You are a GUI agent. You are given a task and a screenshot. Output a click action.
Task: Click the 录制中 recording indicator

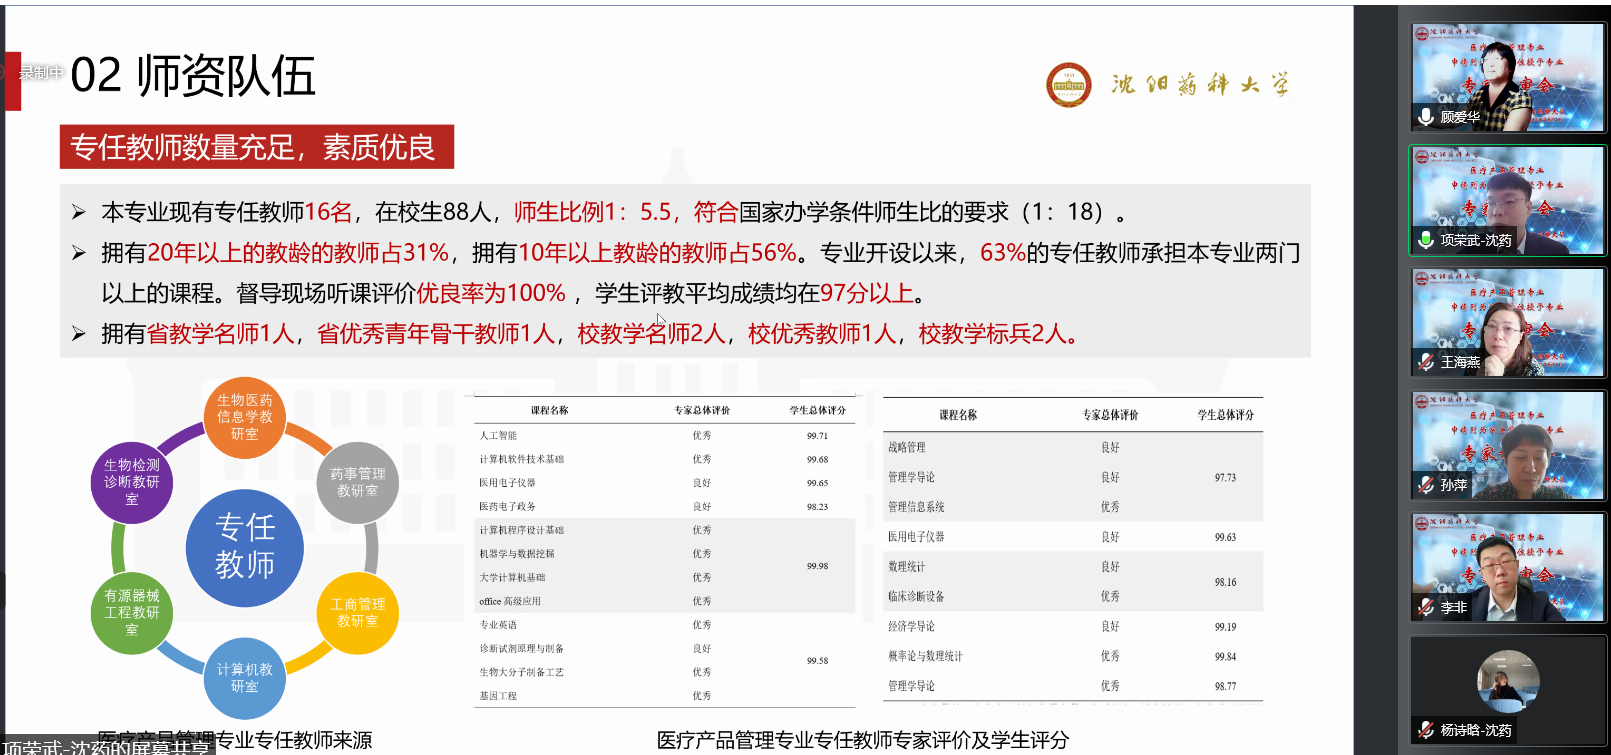[40, 73]
